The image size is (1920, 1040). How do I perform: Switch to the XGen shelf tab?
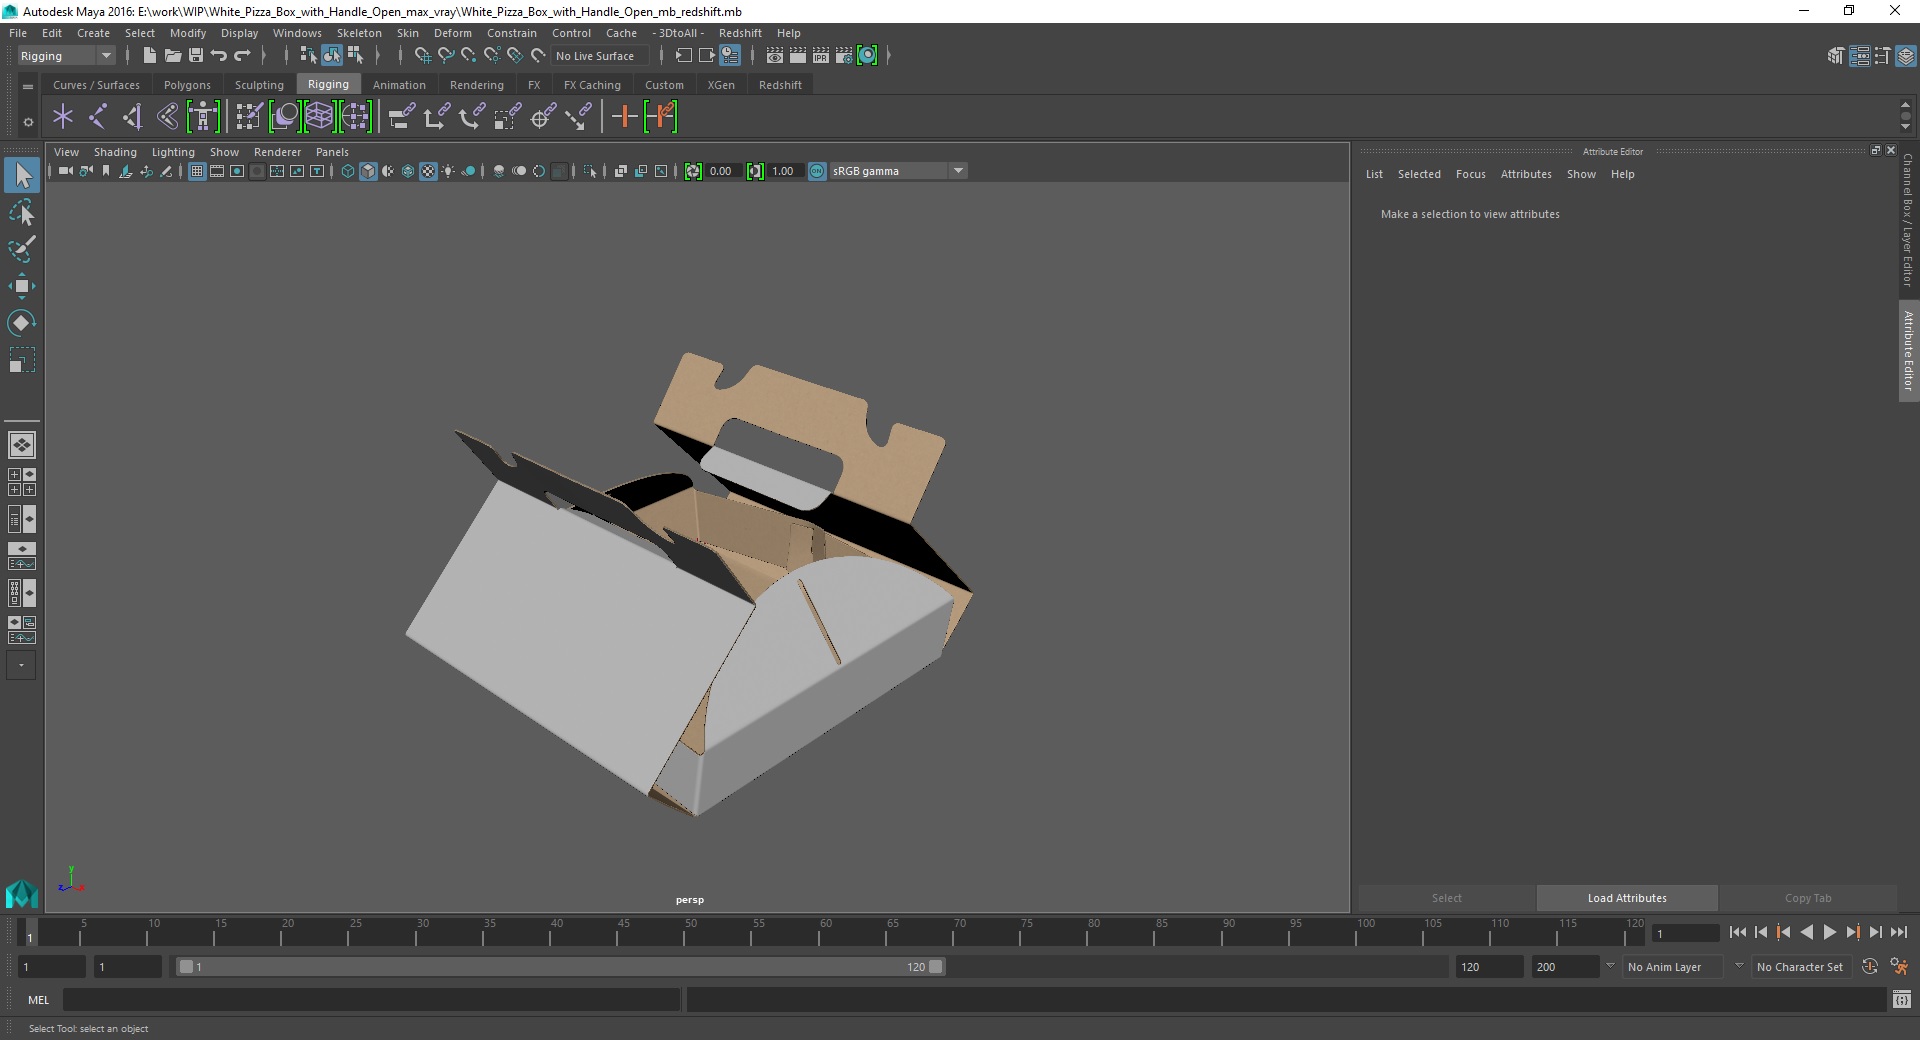point(721,85)
